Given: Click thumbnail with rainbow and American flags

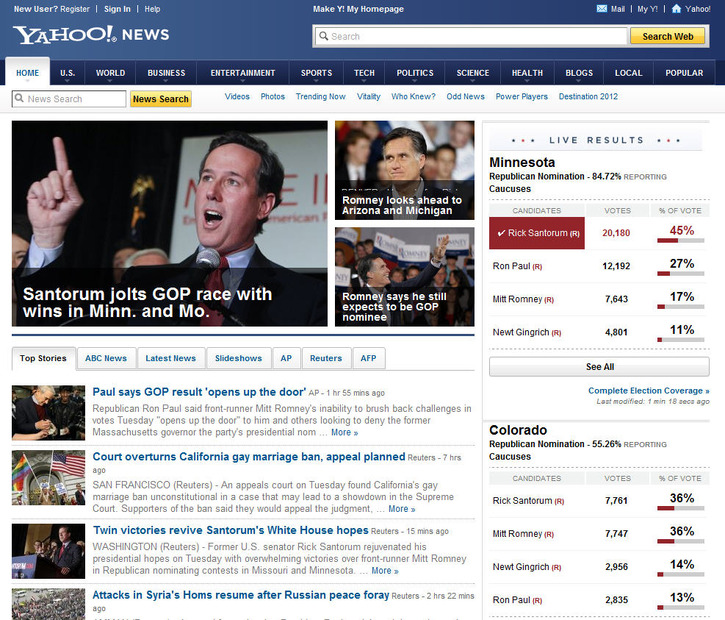Looking at the screenshot, I should pos(49,478).
